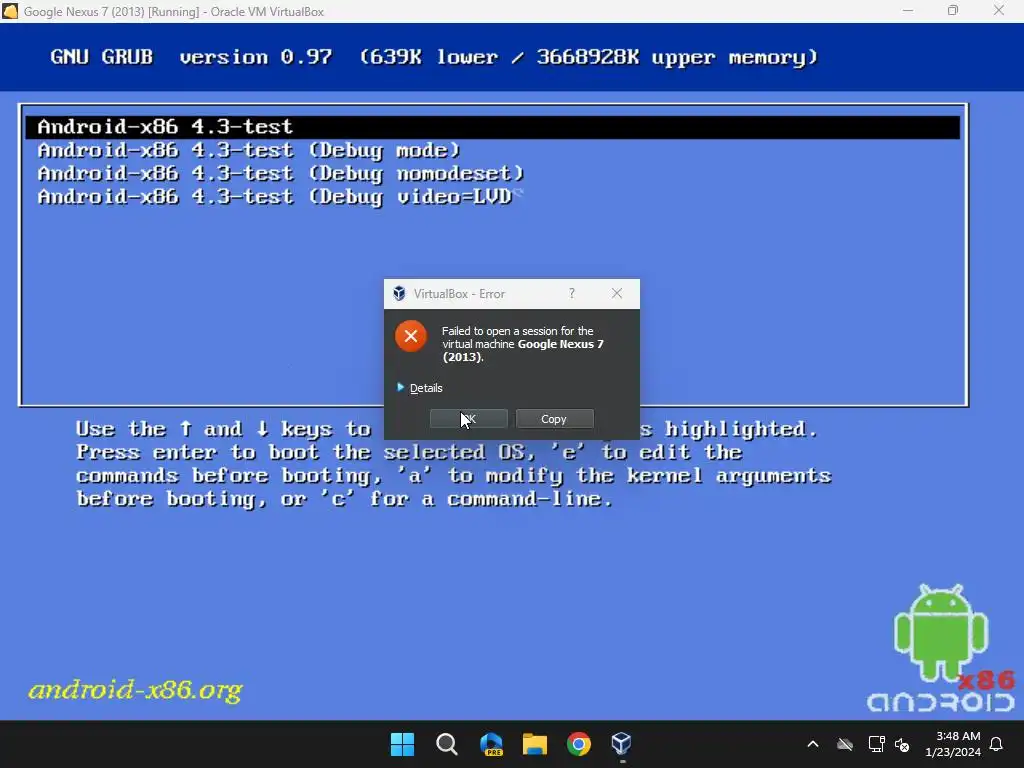Open Windows Search from the taskbar

point(447,744)
